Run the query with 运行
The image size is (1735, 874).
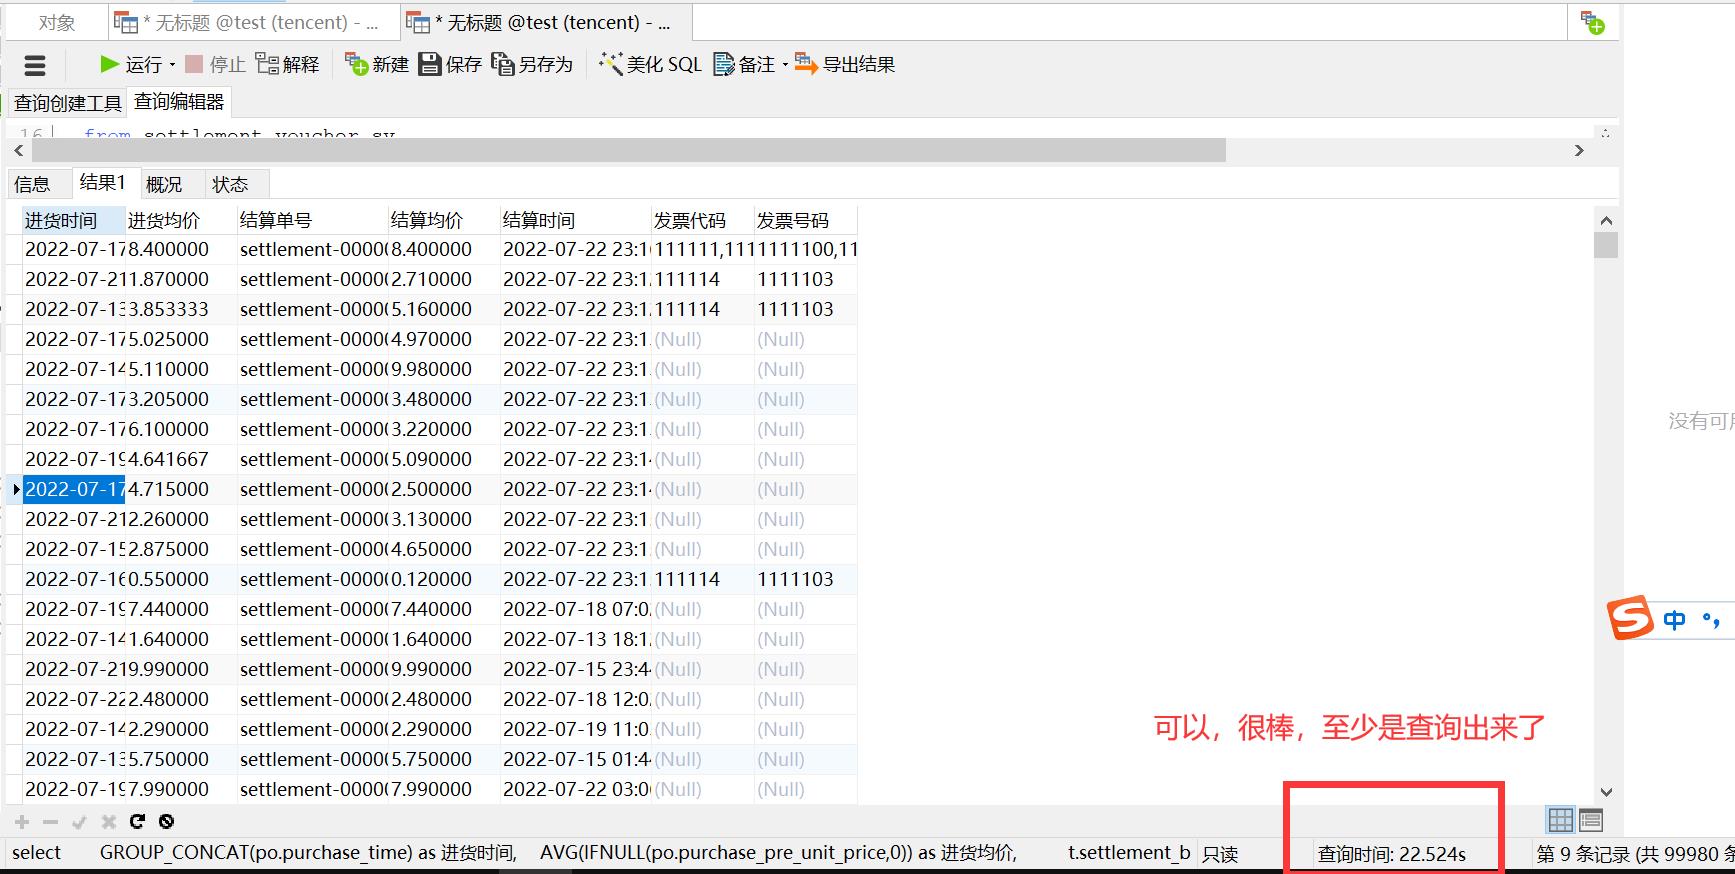(130, 65)
